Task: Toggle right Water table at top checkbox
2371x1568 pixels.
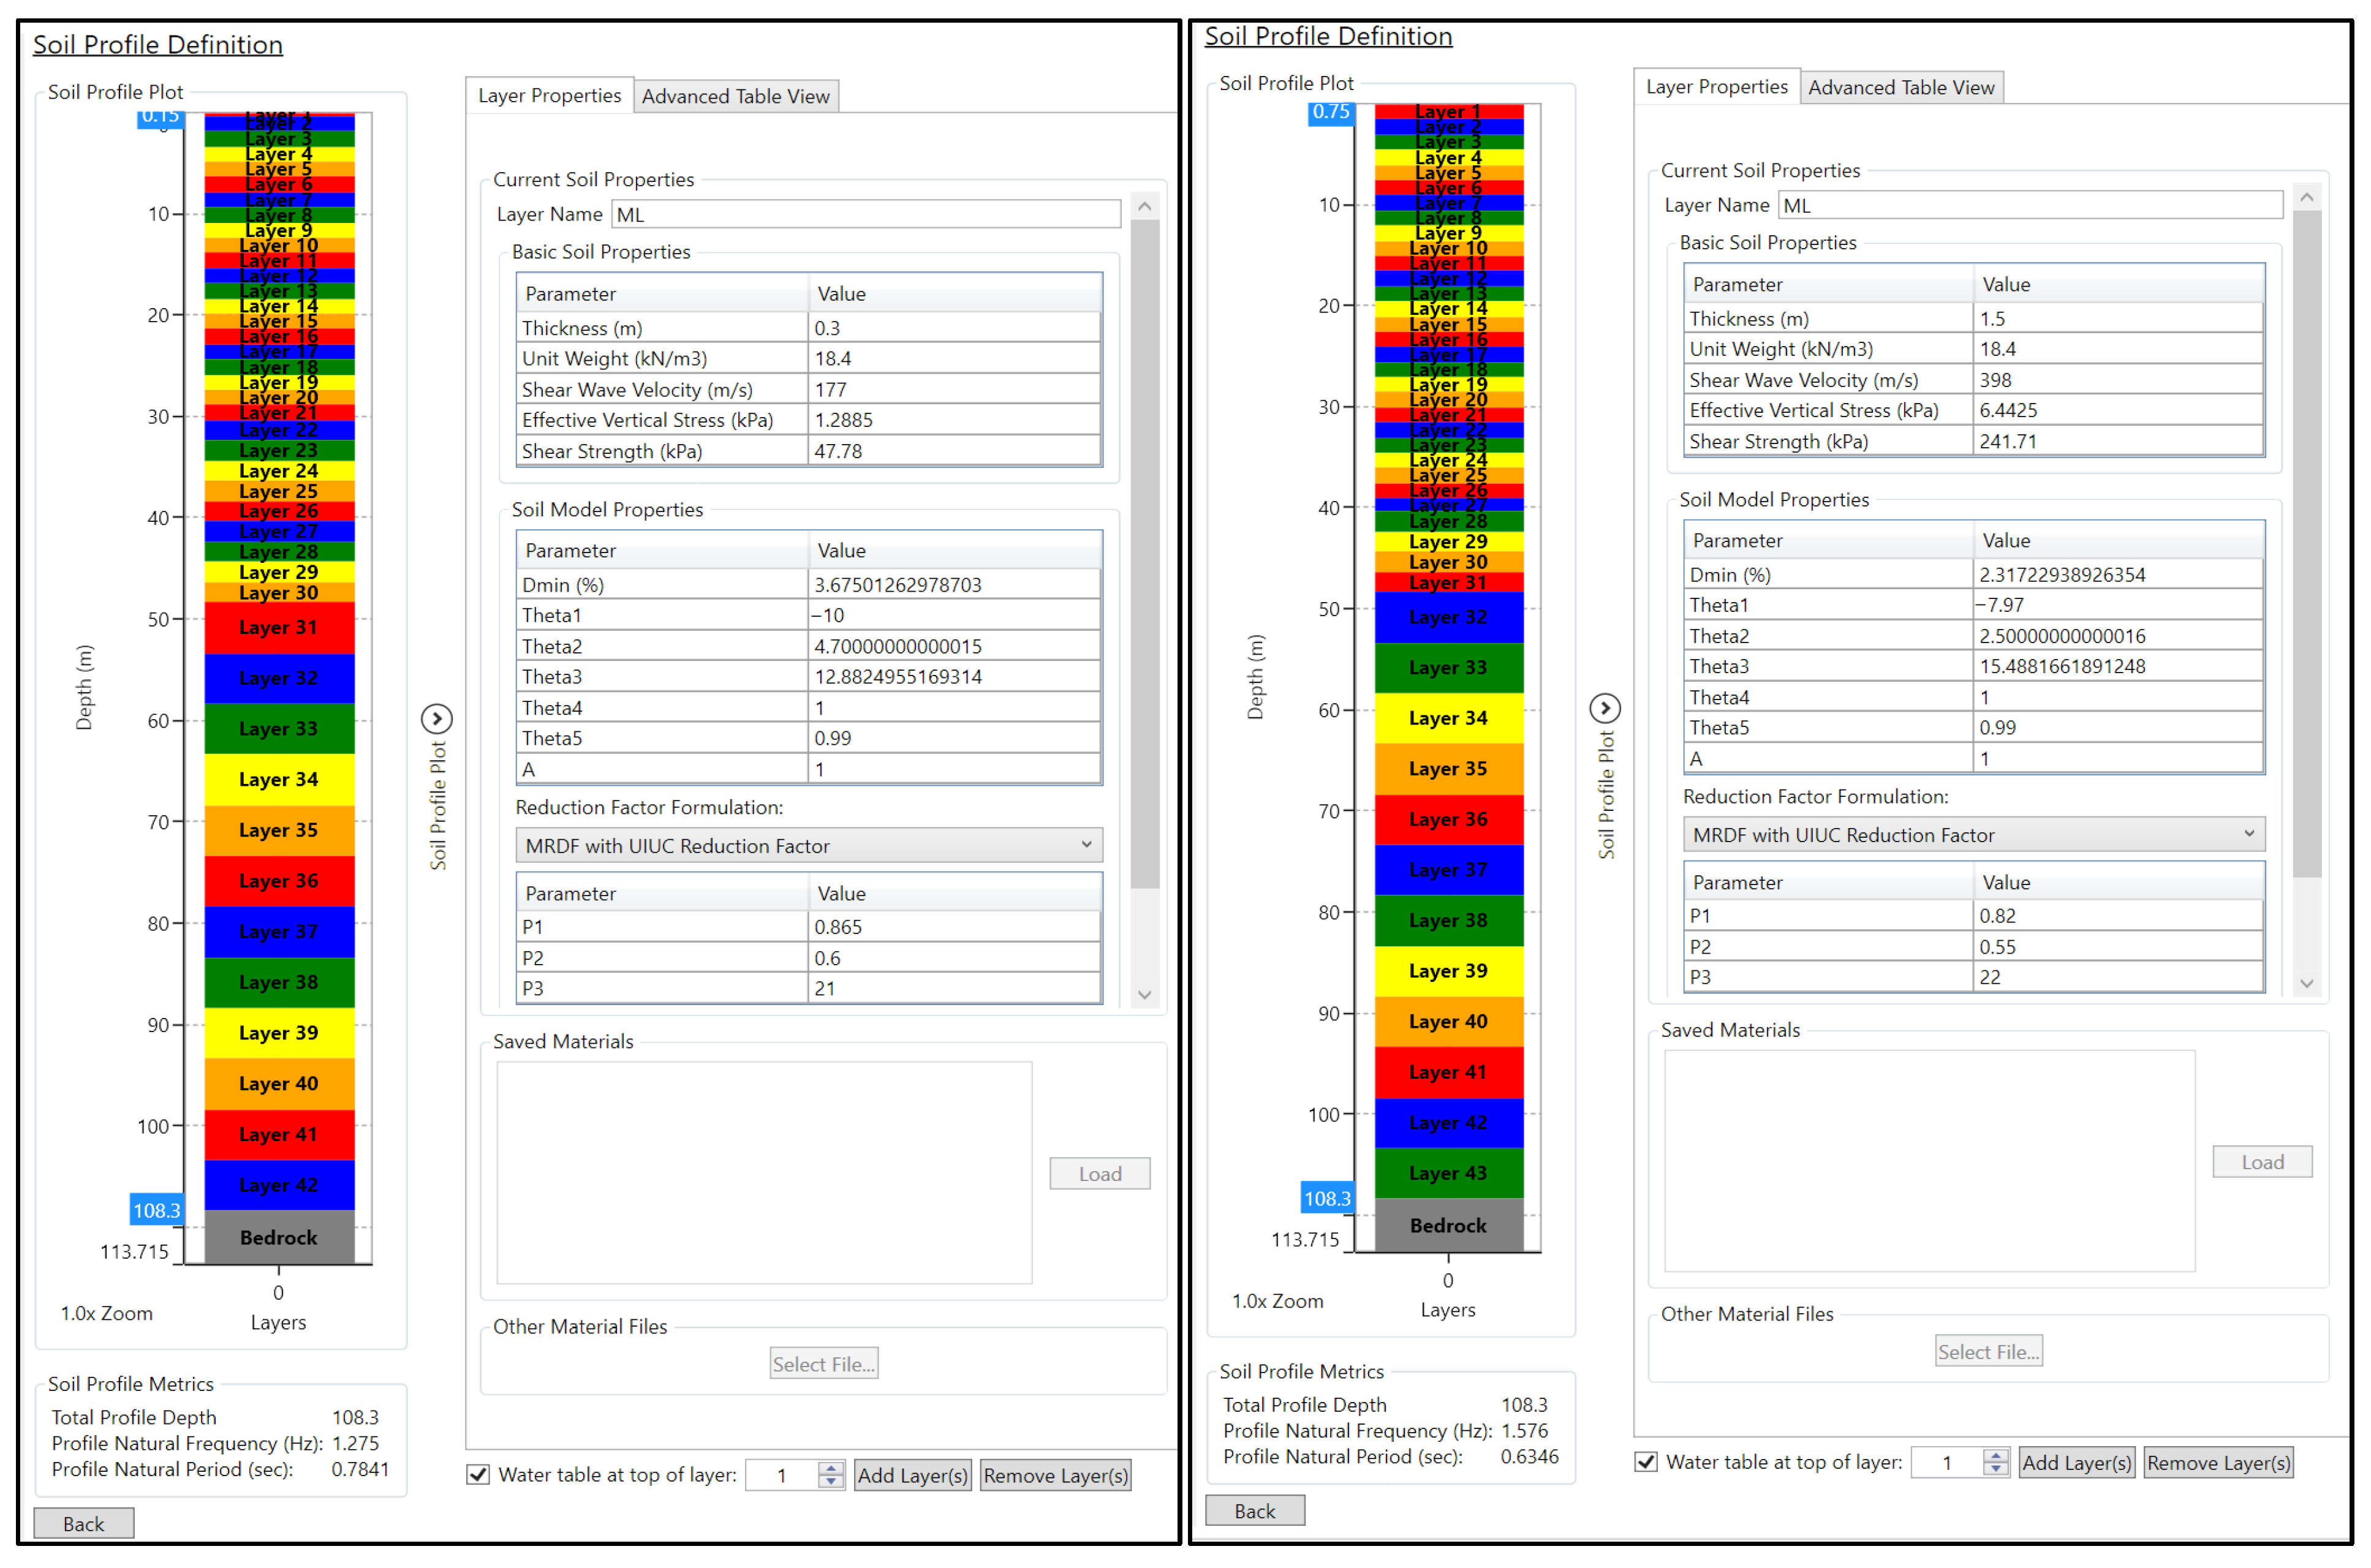Action: 1646,1462
